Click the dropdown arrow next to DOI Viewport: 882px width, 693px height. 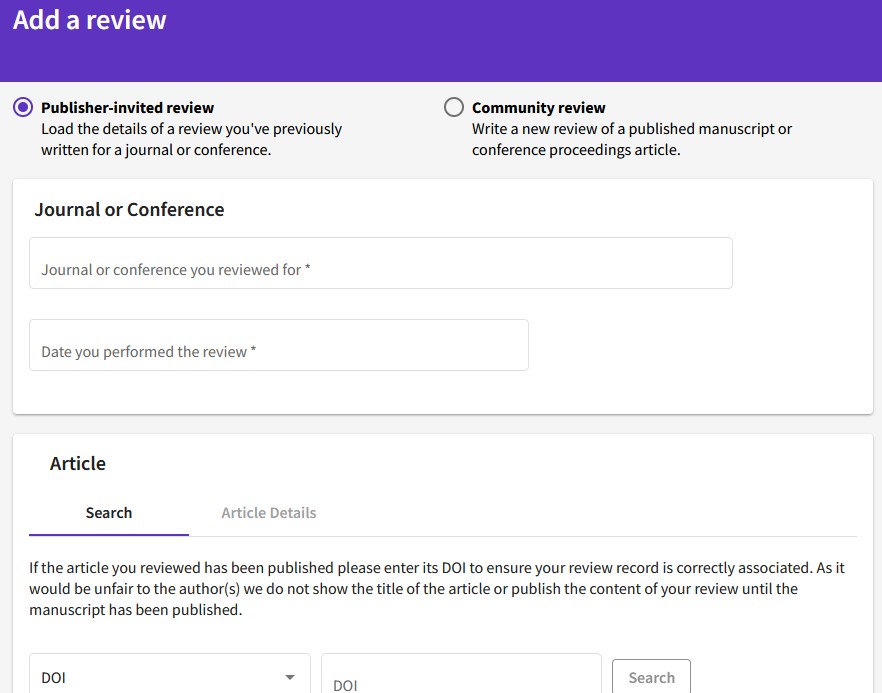(x=290, y=677)
